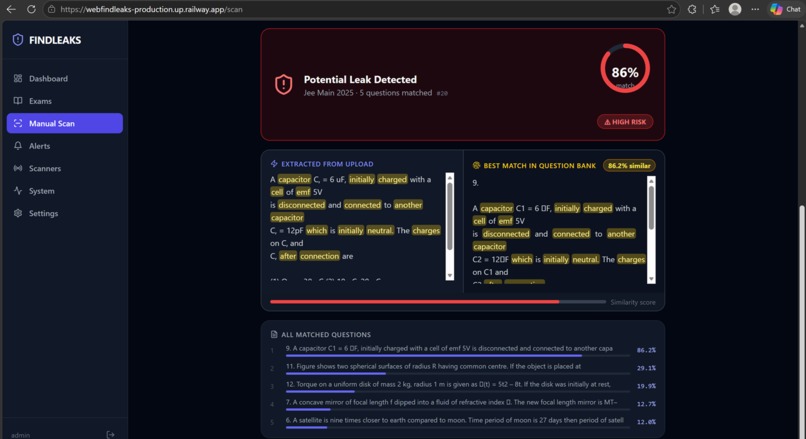806x439 pixels.
Task: Open browser extensions puzzle icon
Action: [x=692, y=9]
